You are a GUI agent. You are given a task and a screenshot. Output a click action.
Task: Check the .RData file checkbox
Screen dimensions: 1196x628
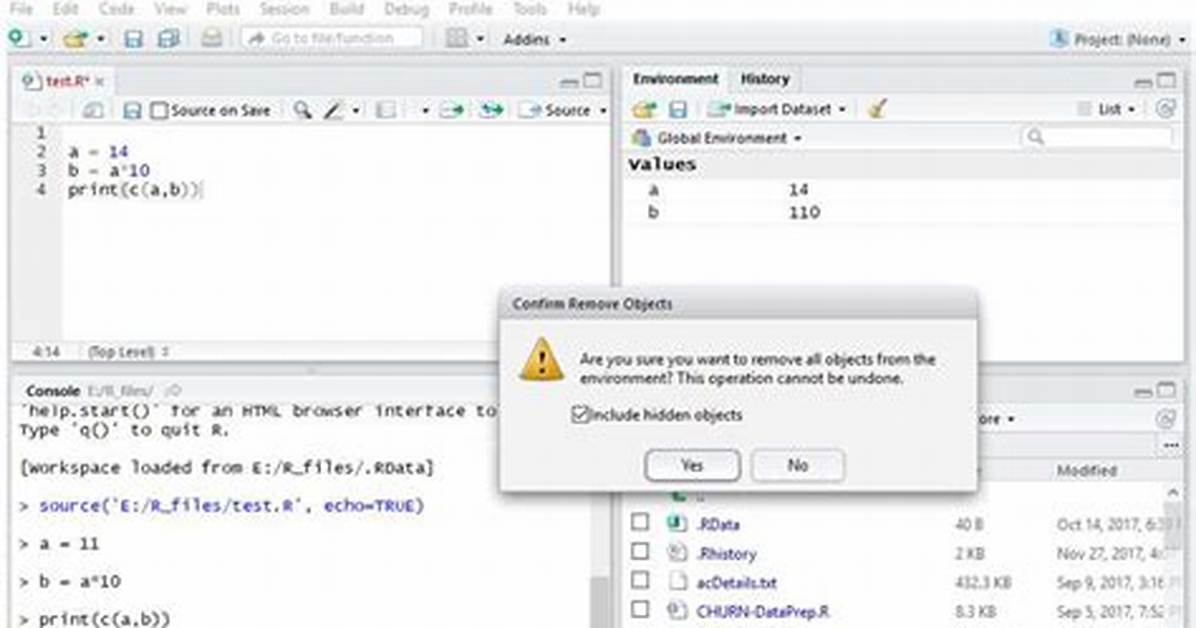pyautogui.click(x=640, y=522)
